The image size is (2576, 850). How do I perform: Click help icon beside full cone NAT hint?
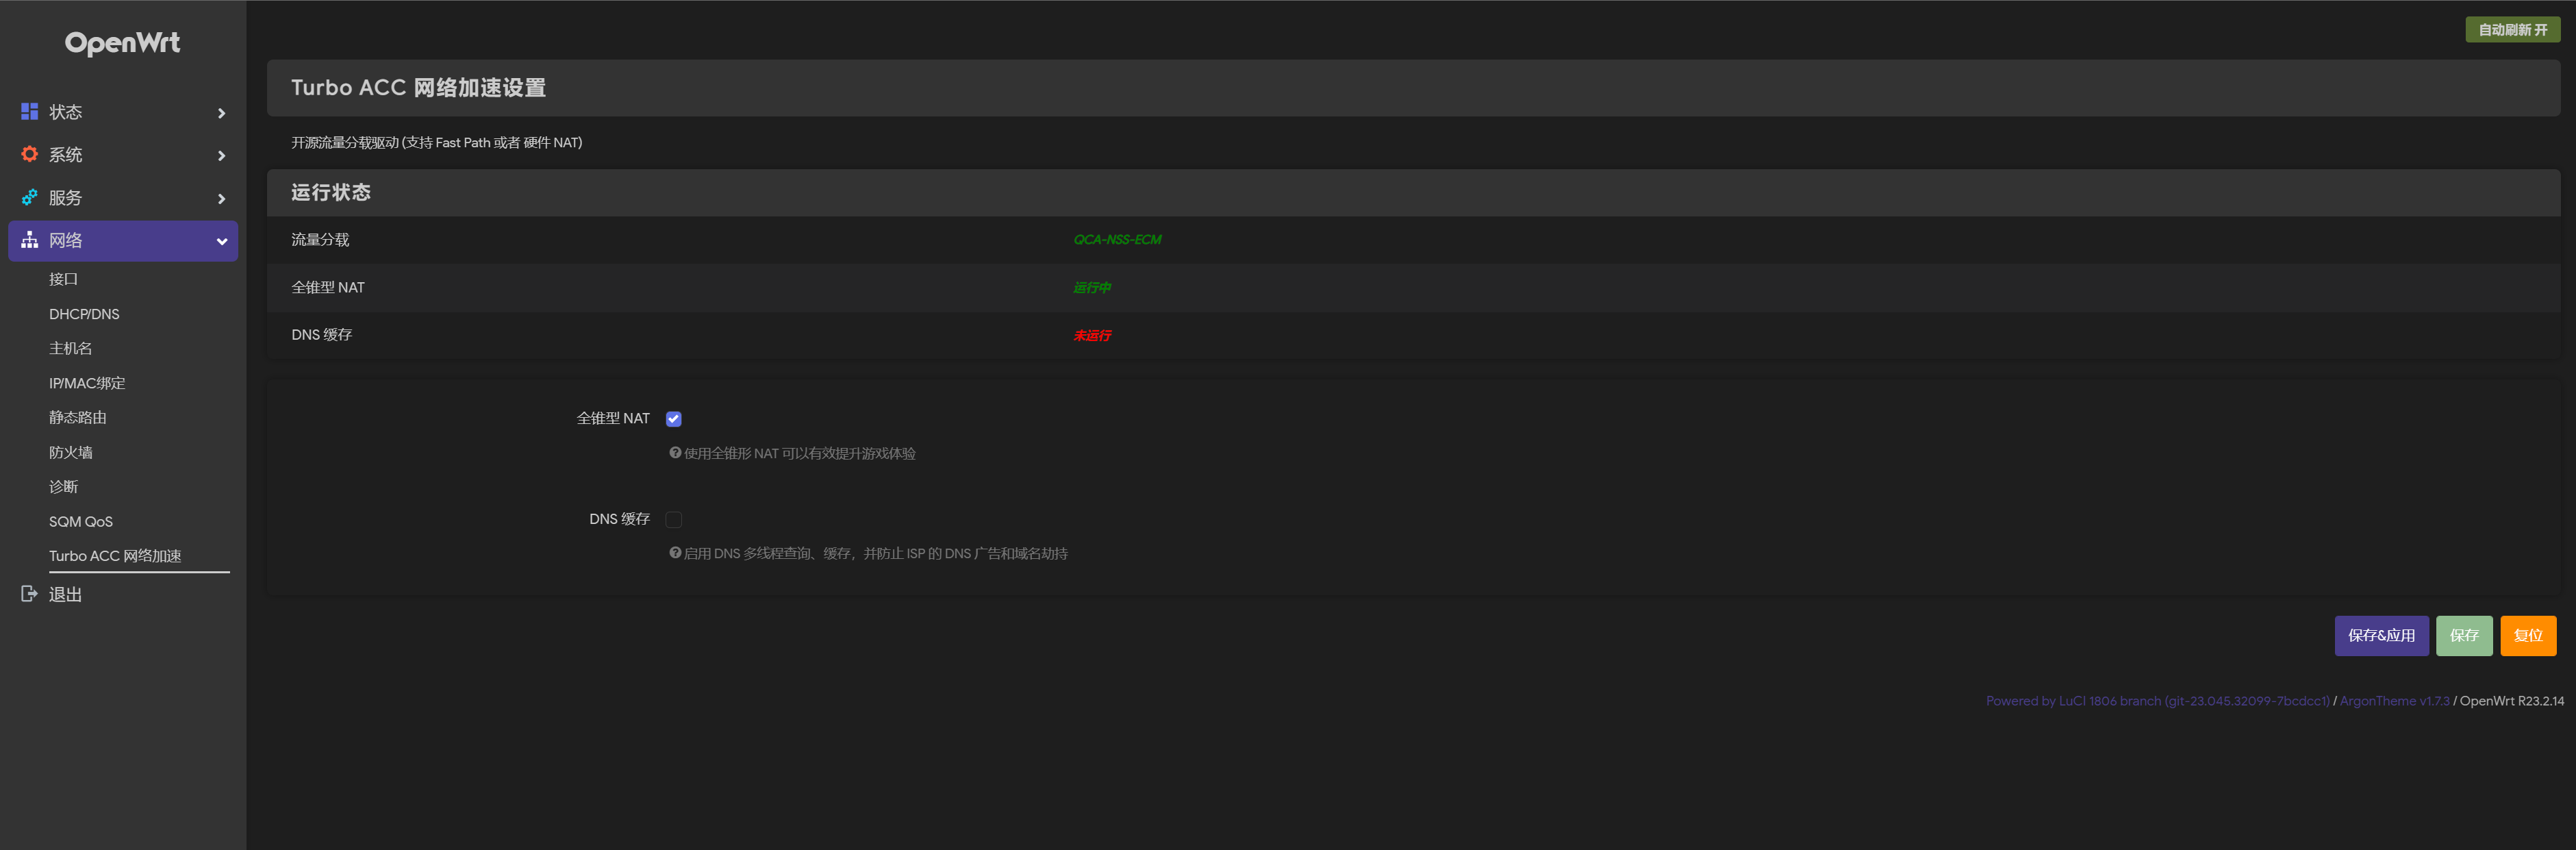(675, 453)
